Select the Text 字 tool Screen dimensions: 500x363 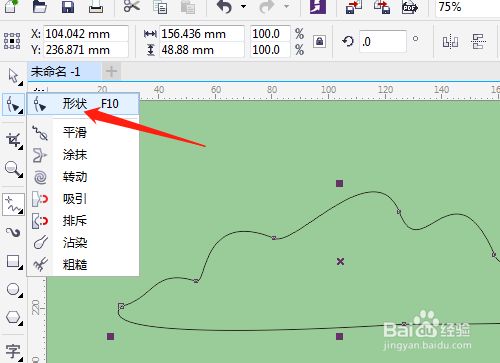14,351
